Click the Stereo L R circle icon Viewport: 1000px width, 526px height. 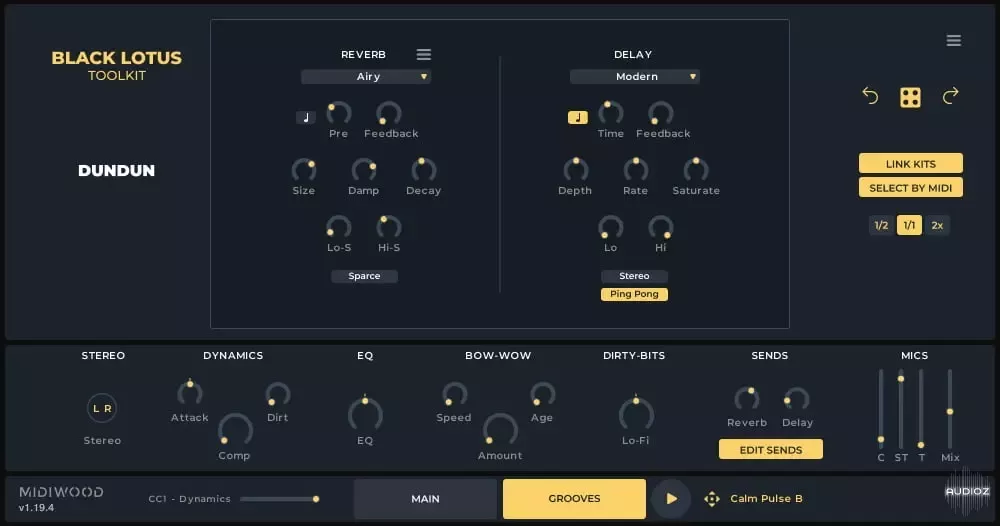[102, 408]
